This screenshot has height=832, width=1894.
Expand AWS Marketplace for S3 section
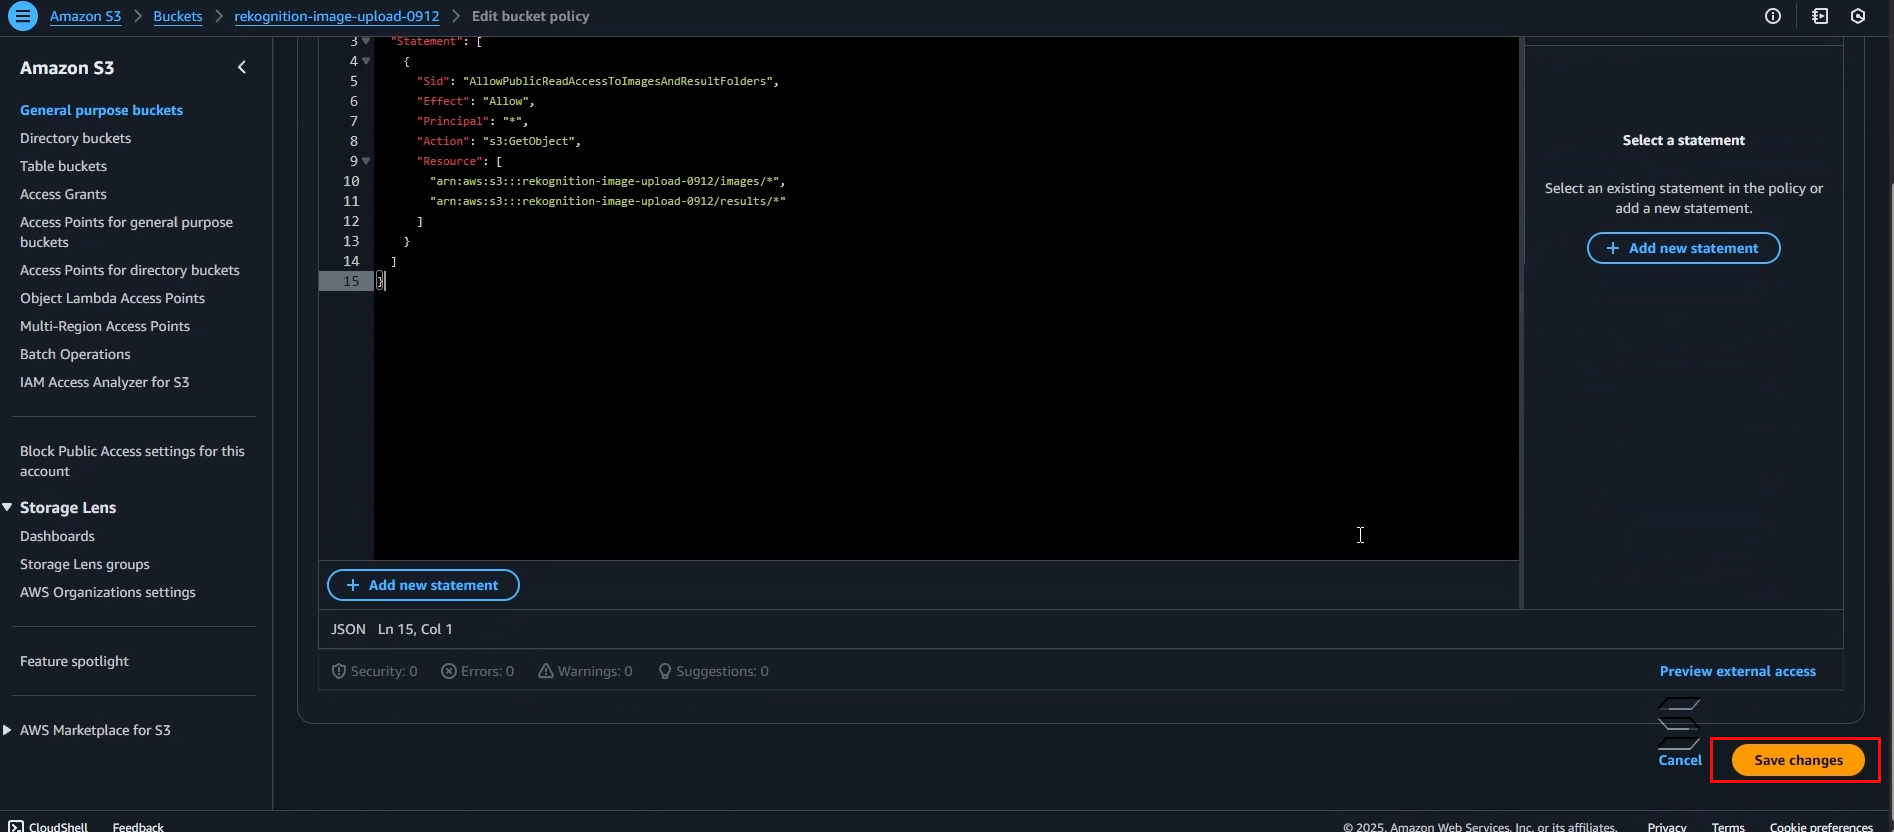8,730
